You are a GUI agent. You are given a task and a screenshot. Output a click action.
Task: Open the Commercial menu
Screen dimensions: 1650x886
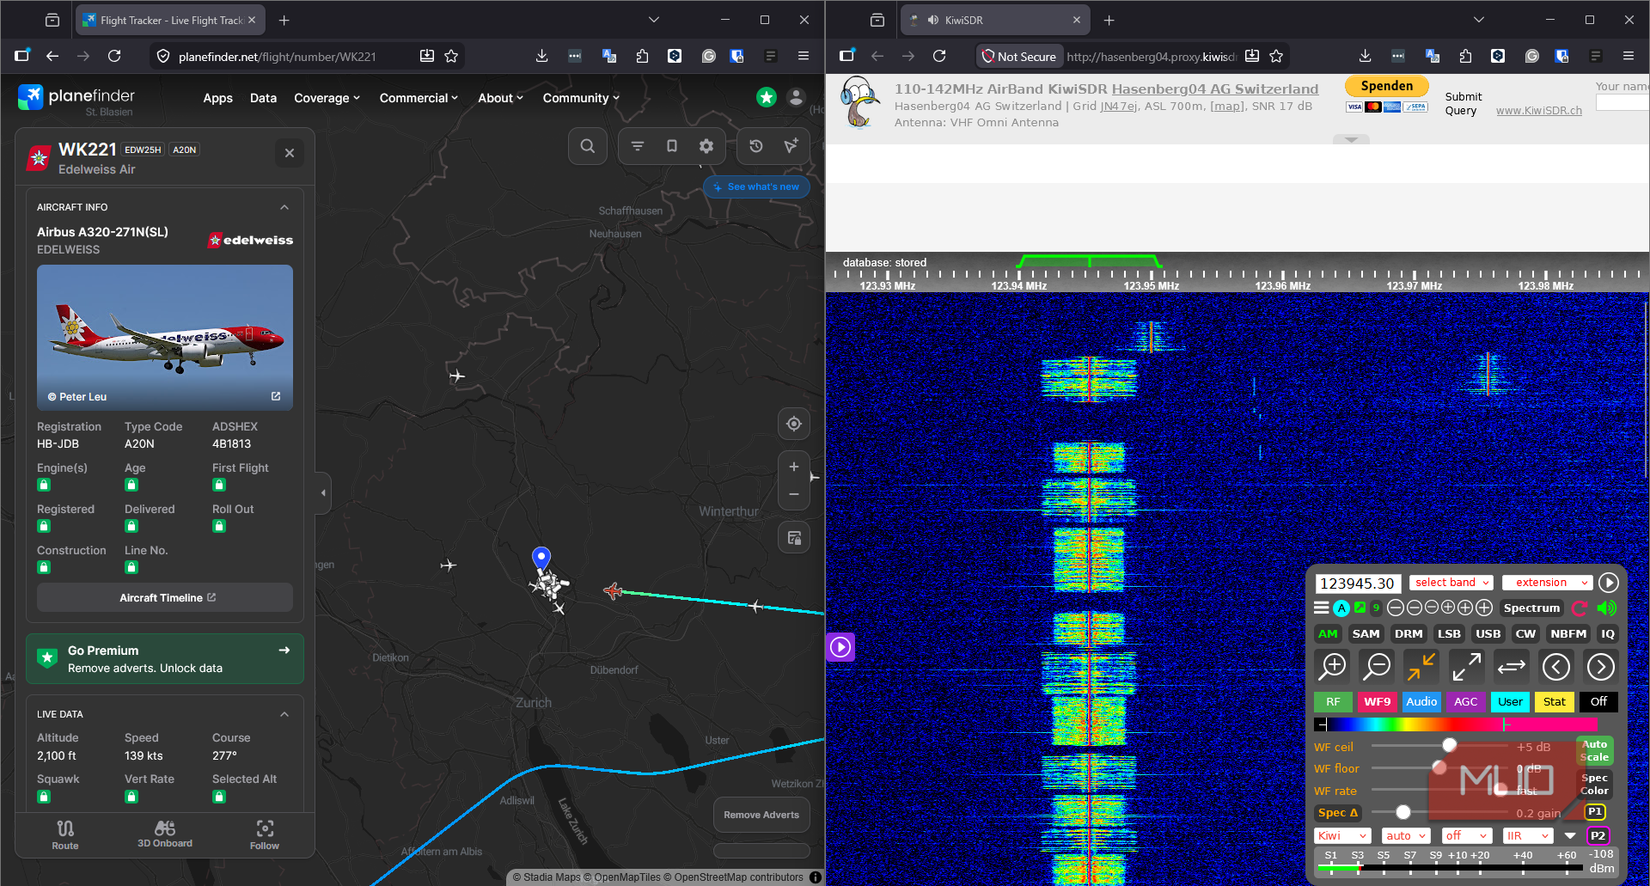point(419,98)
